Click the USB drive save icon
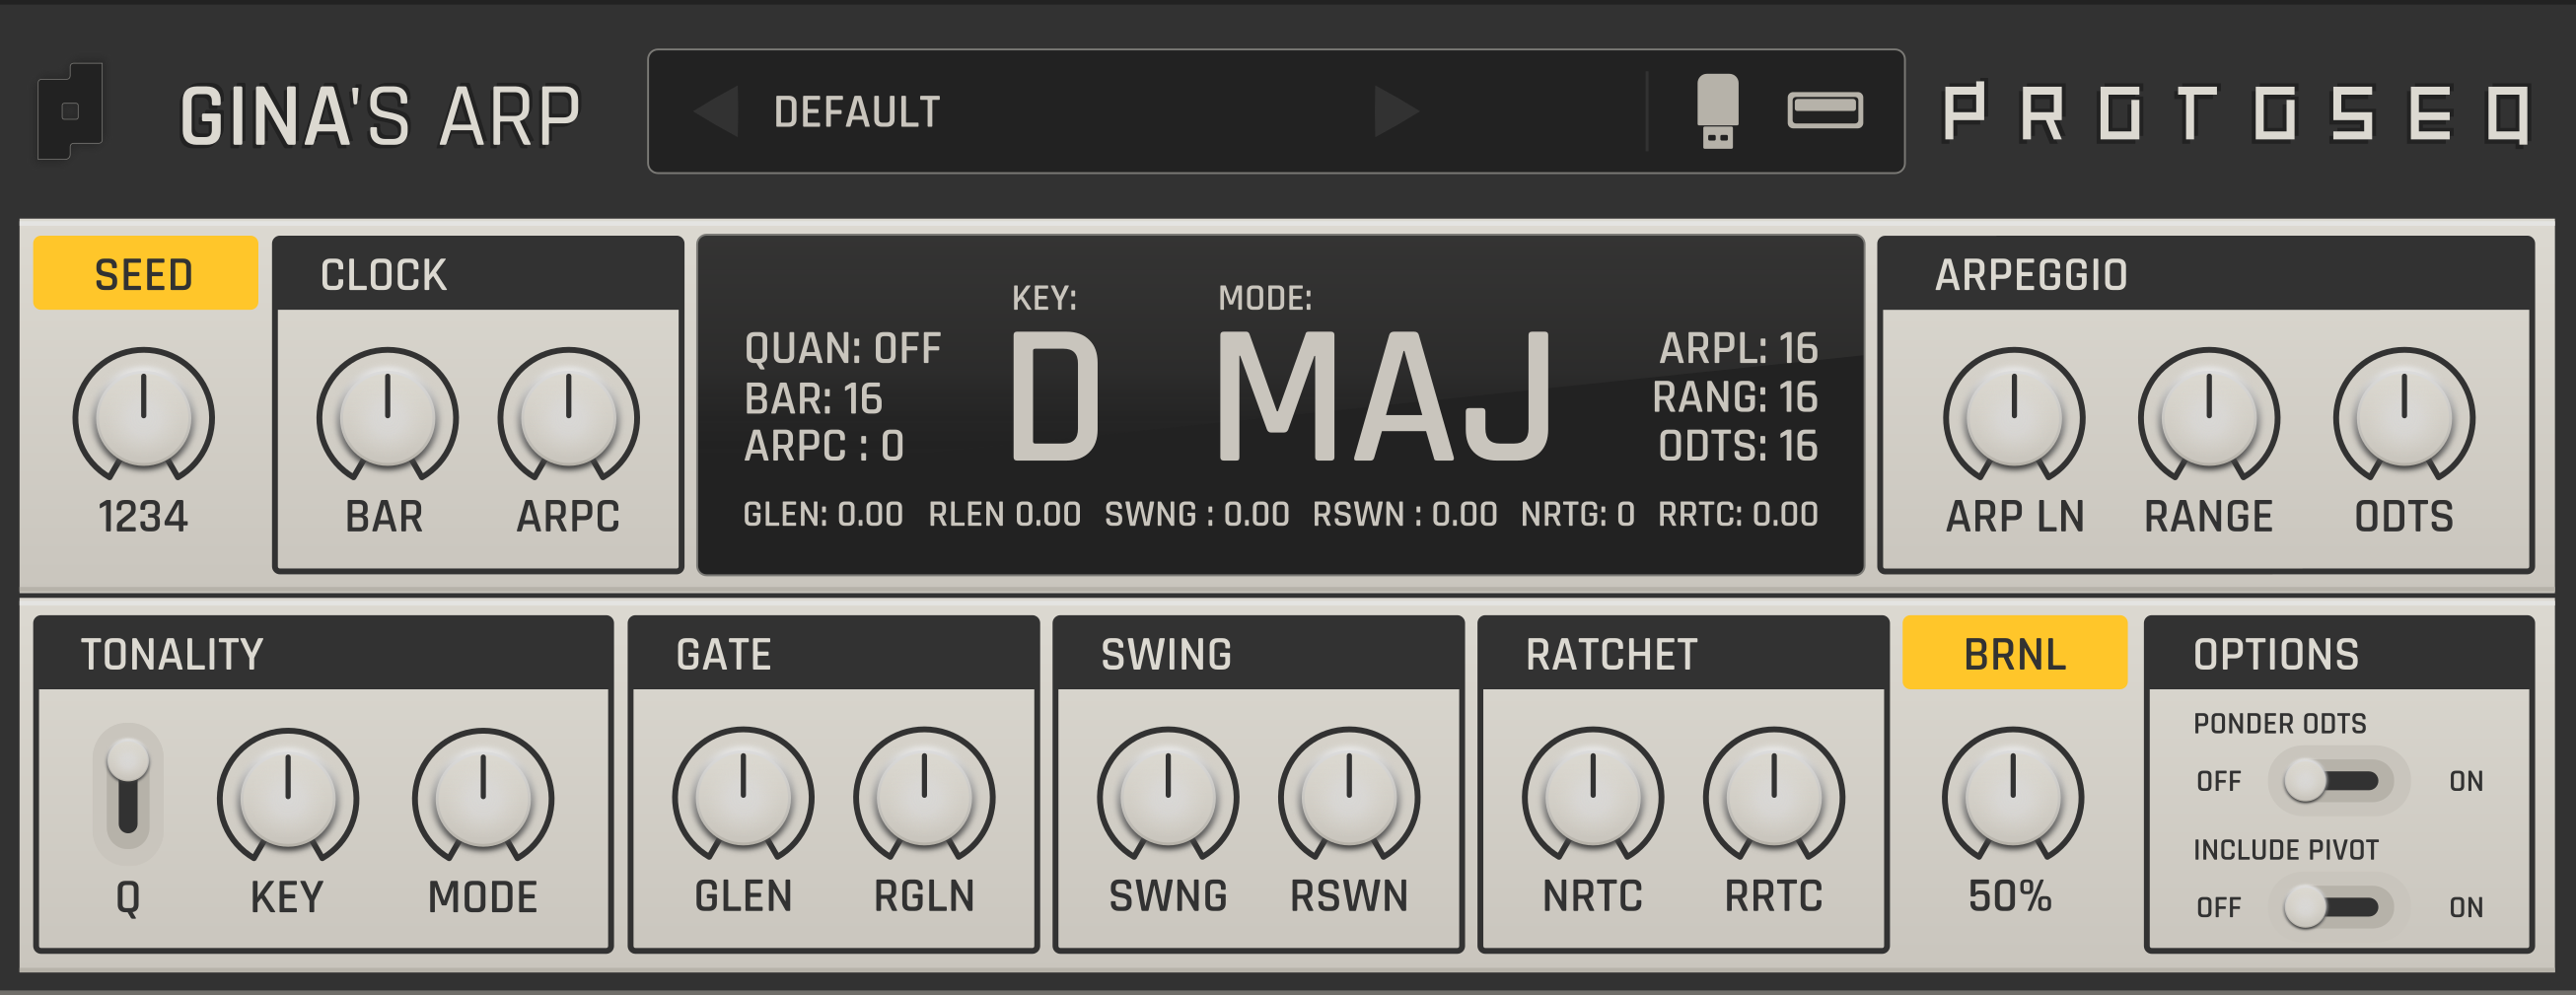2576x995 pixels. point(1718,111)
